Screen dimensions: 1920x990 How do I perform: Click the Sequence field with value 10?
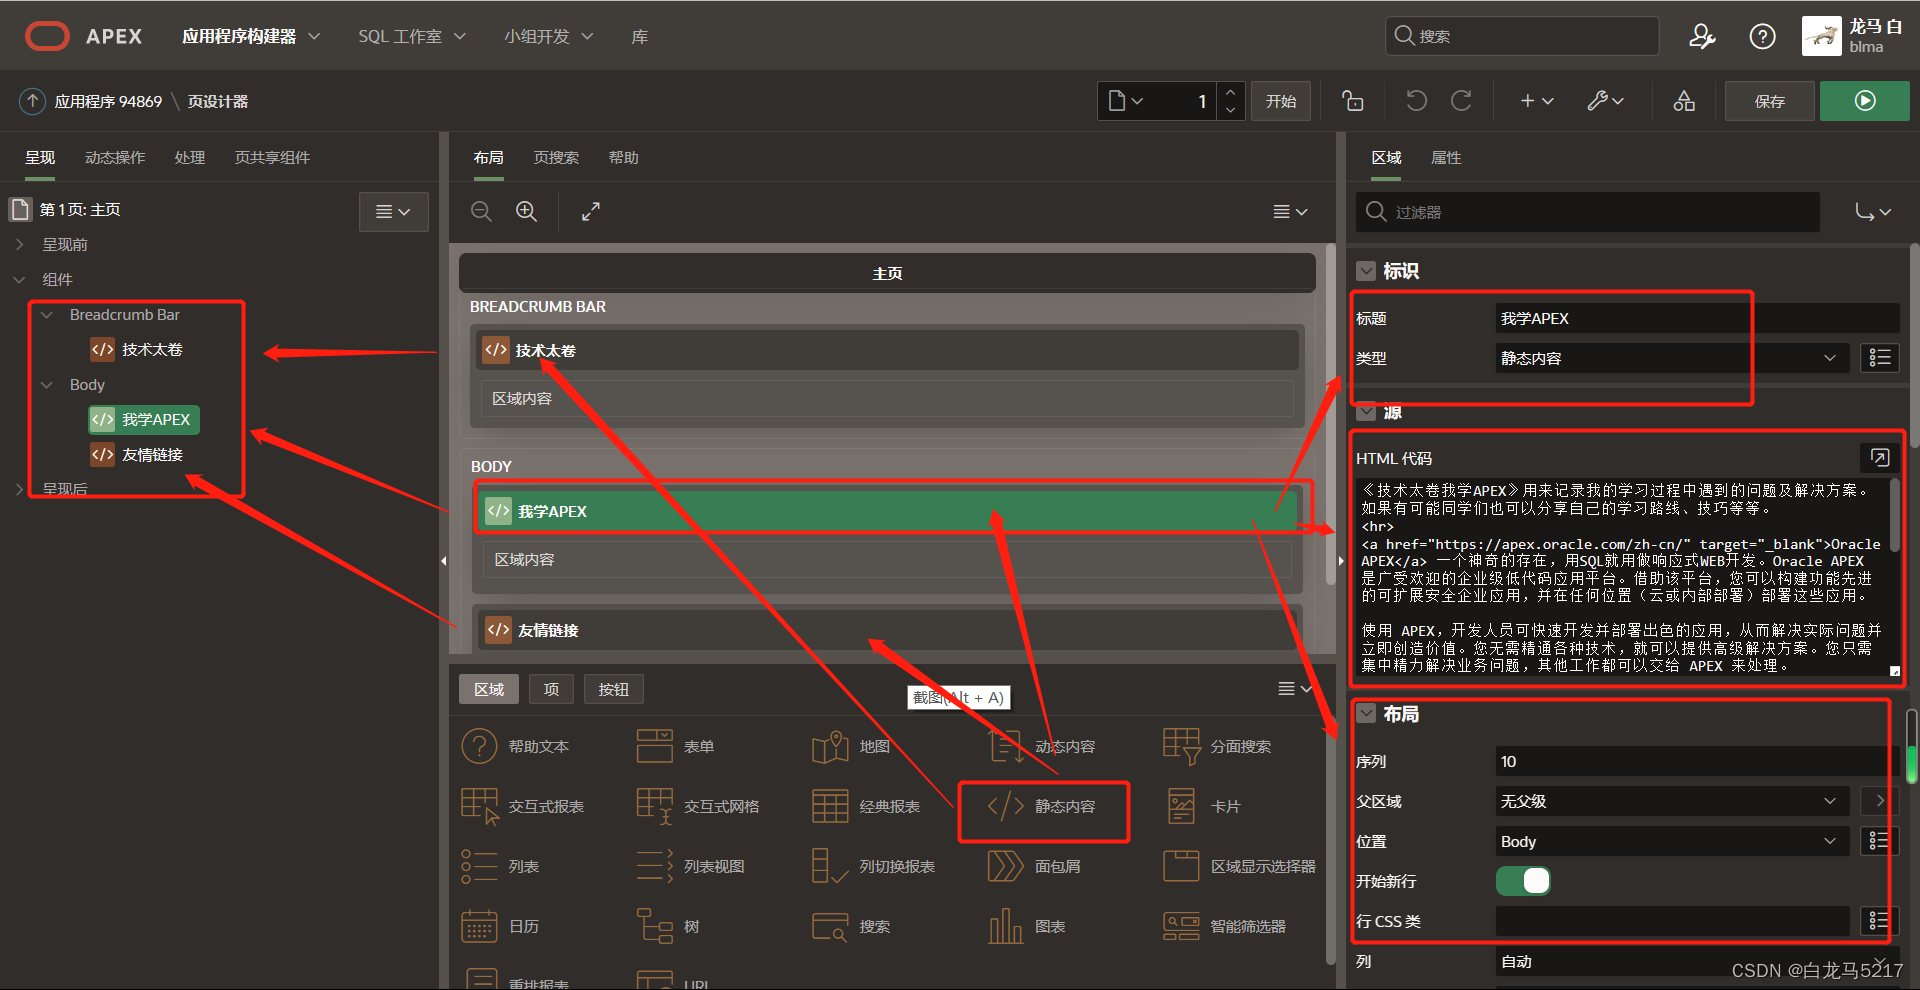1697,761
